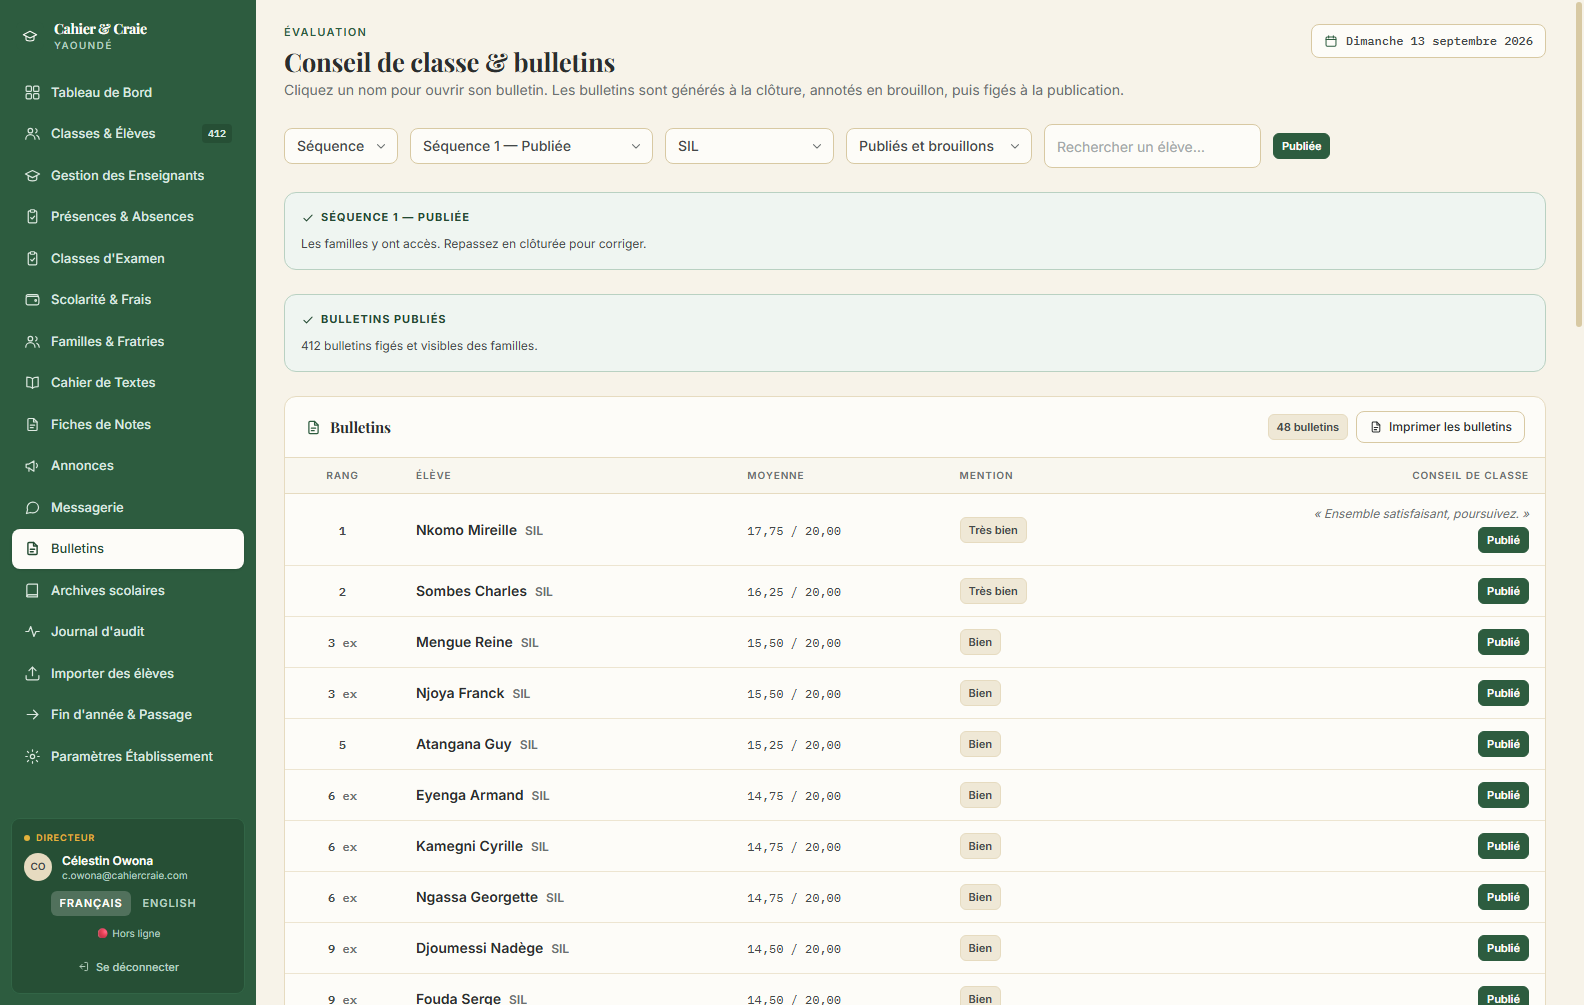The width and height of the screenshot is (1584, 1005).
Task: Click Publié badge in Mengue Reine row
Action: coord(1503,642)
